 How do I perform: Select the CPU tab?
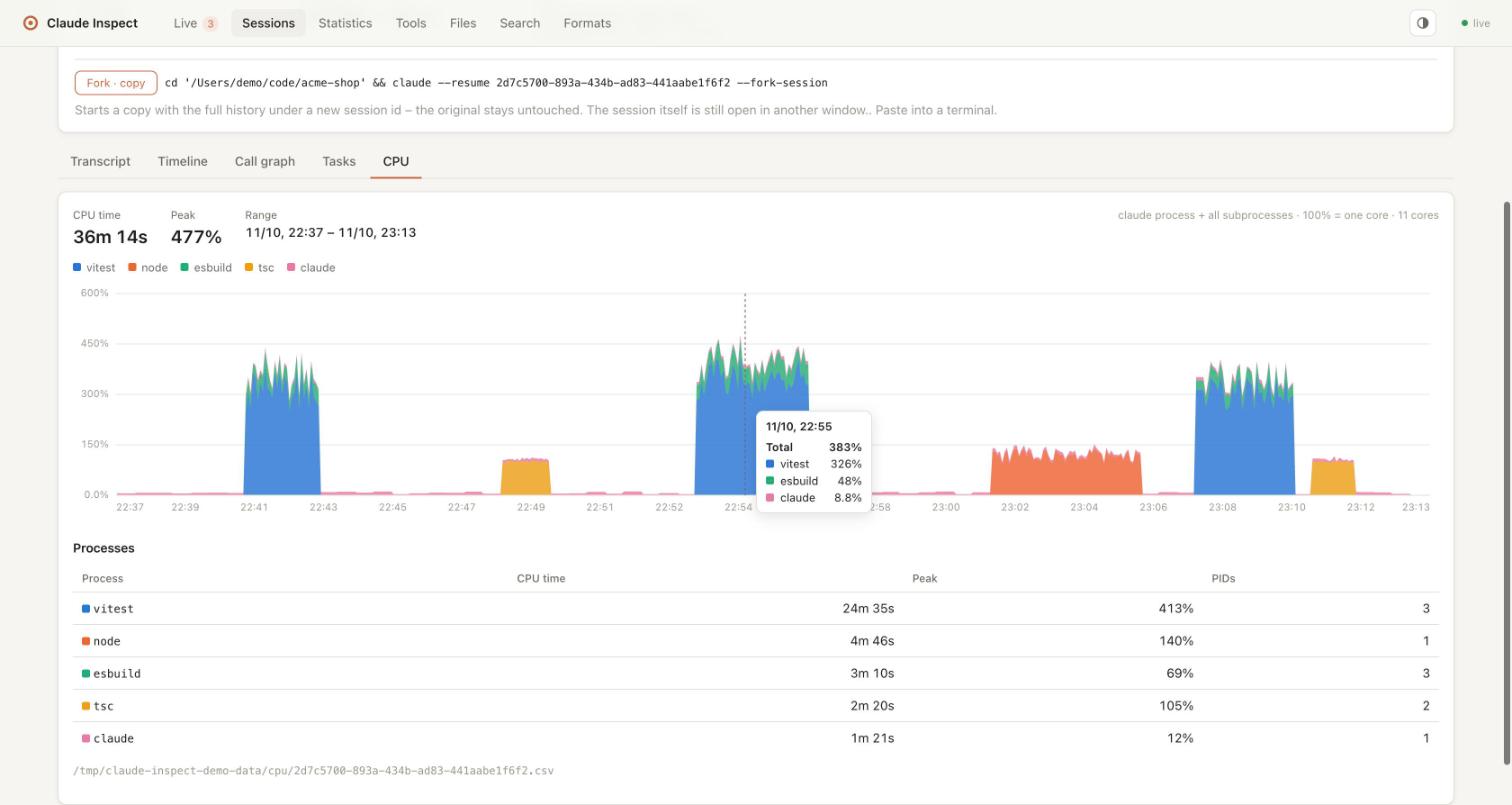(x=396, y=161)
